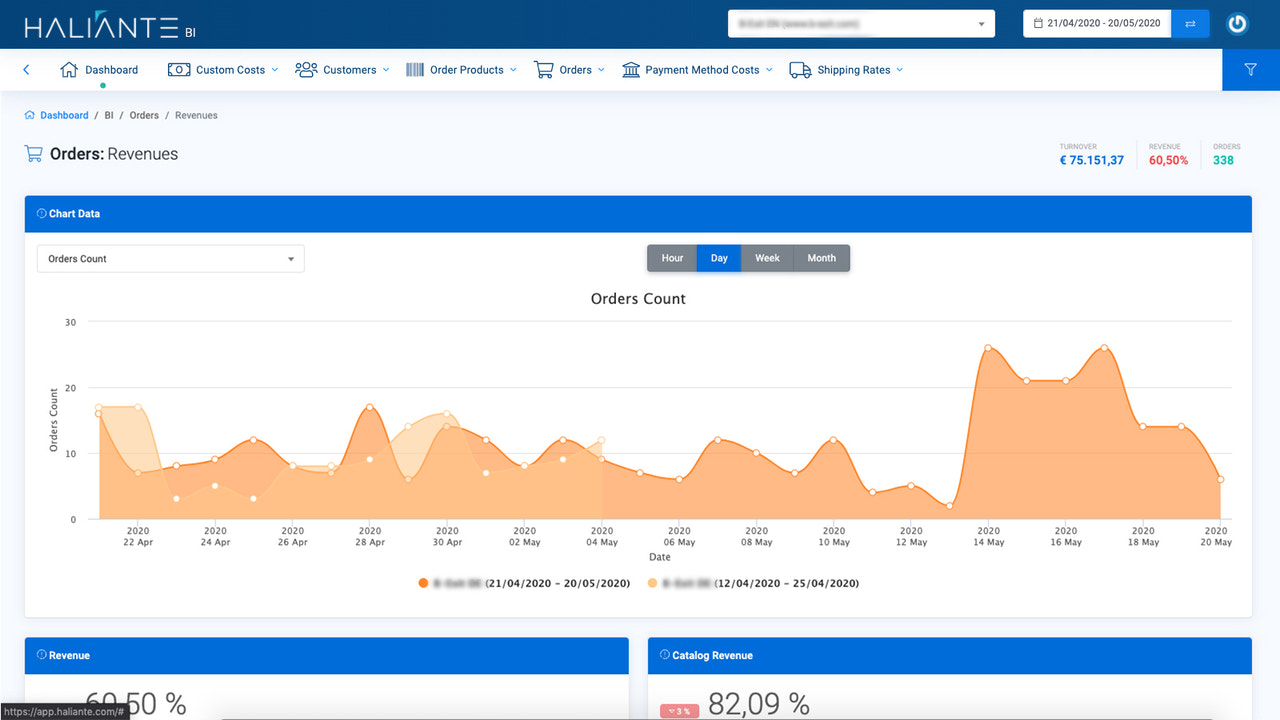Click the Catalog Revenue panel title
Screen dimensions: 1280x720
pyautogui.click(x=712, y=656)
